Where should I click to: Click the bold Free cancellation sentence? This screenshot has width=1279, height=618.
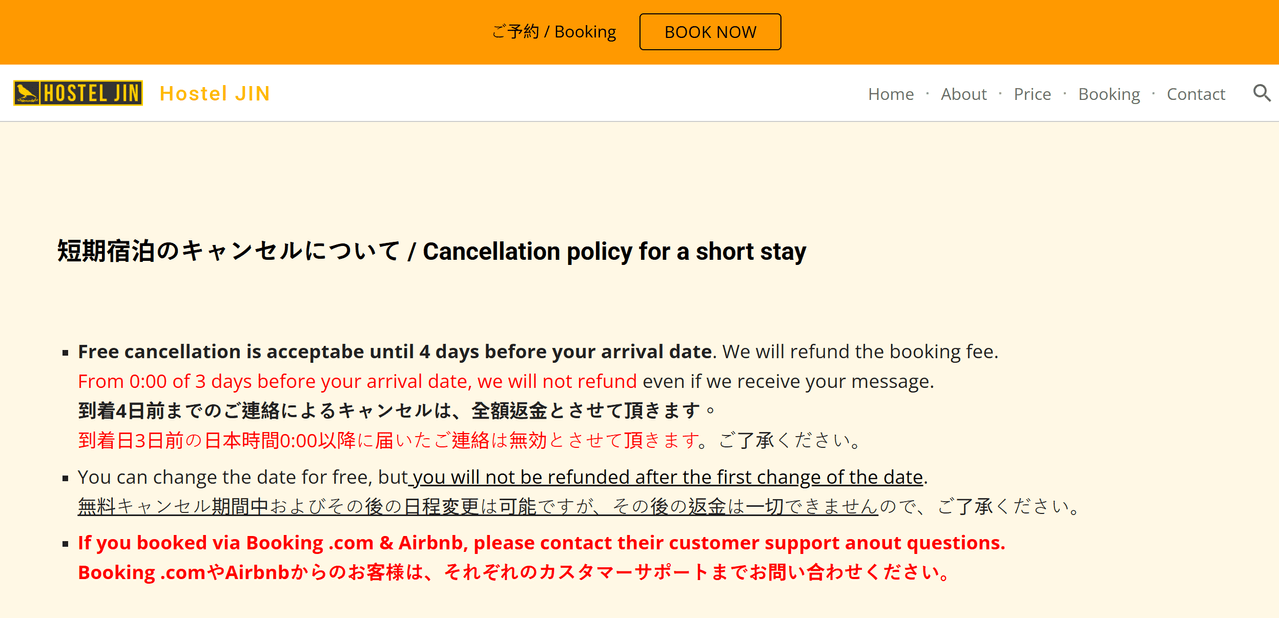pos(395,352)
